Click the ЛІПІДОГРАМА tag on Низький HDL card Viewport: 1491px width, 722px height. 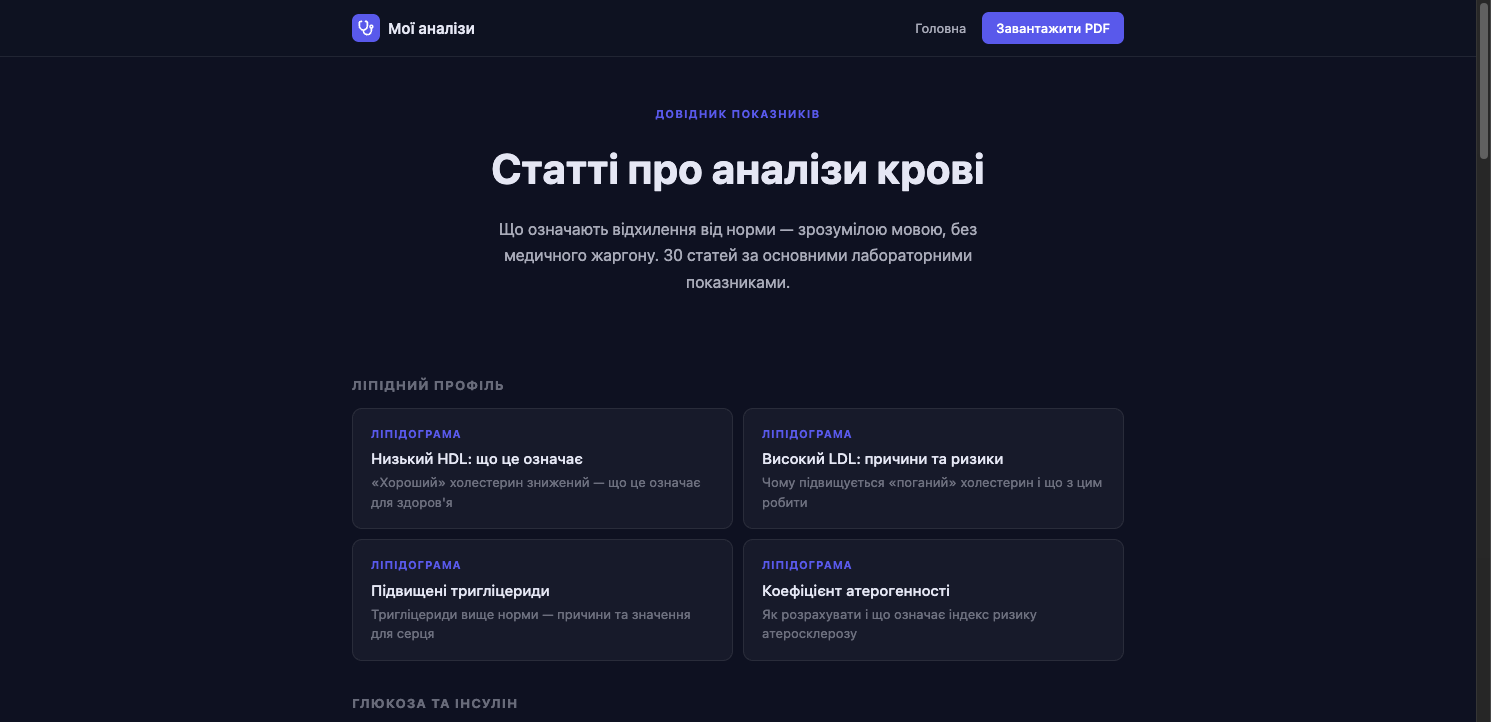pyautogui.click(x=416, y=434)
